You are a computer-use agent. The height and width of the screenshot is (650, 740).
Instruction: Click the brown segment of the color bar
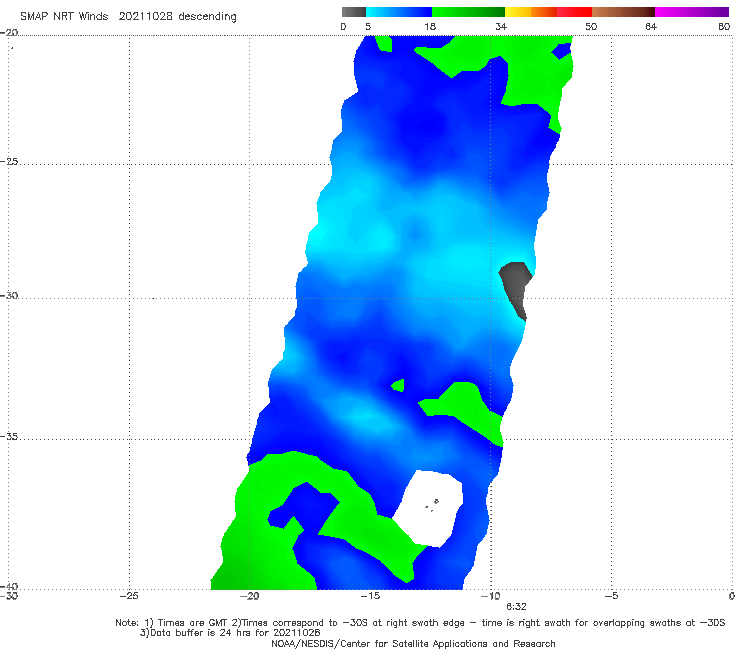click(x=623, y=12)
